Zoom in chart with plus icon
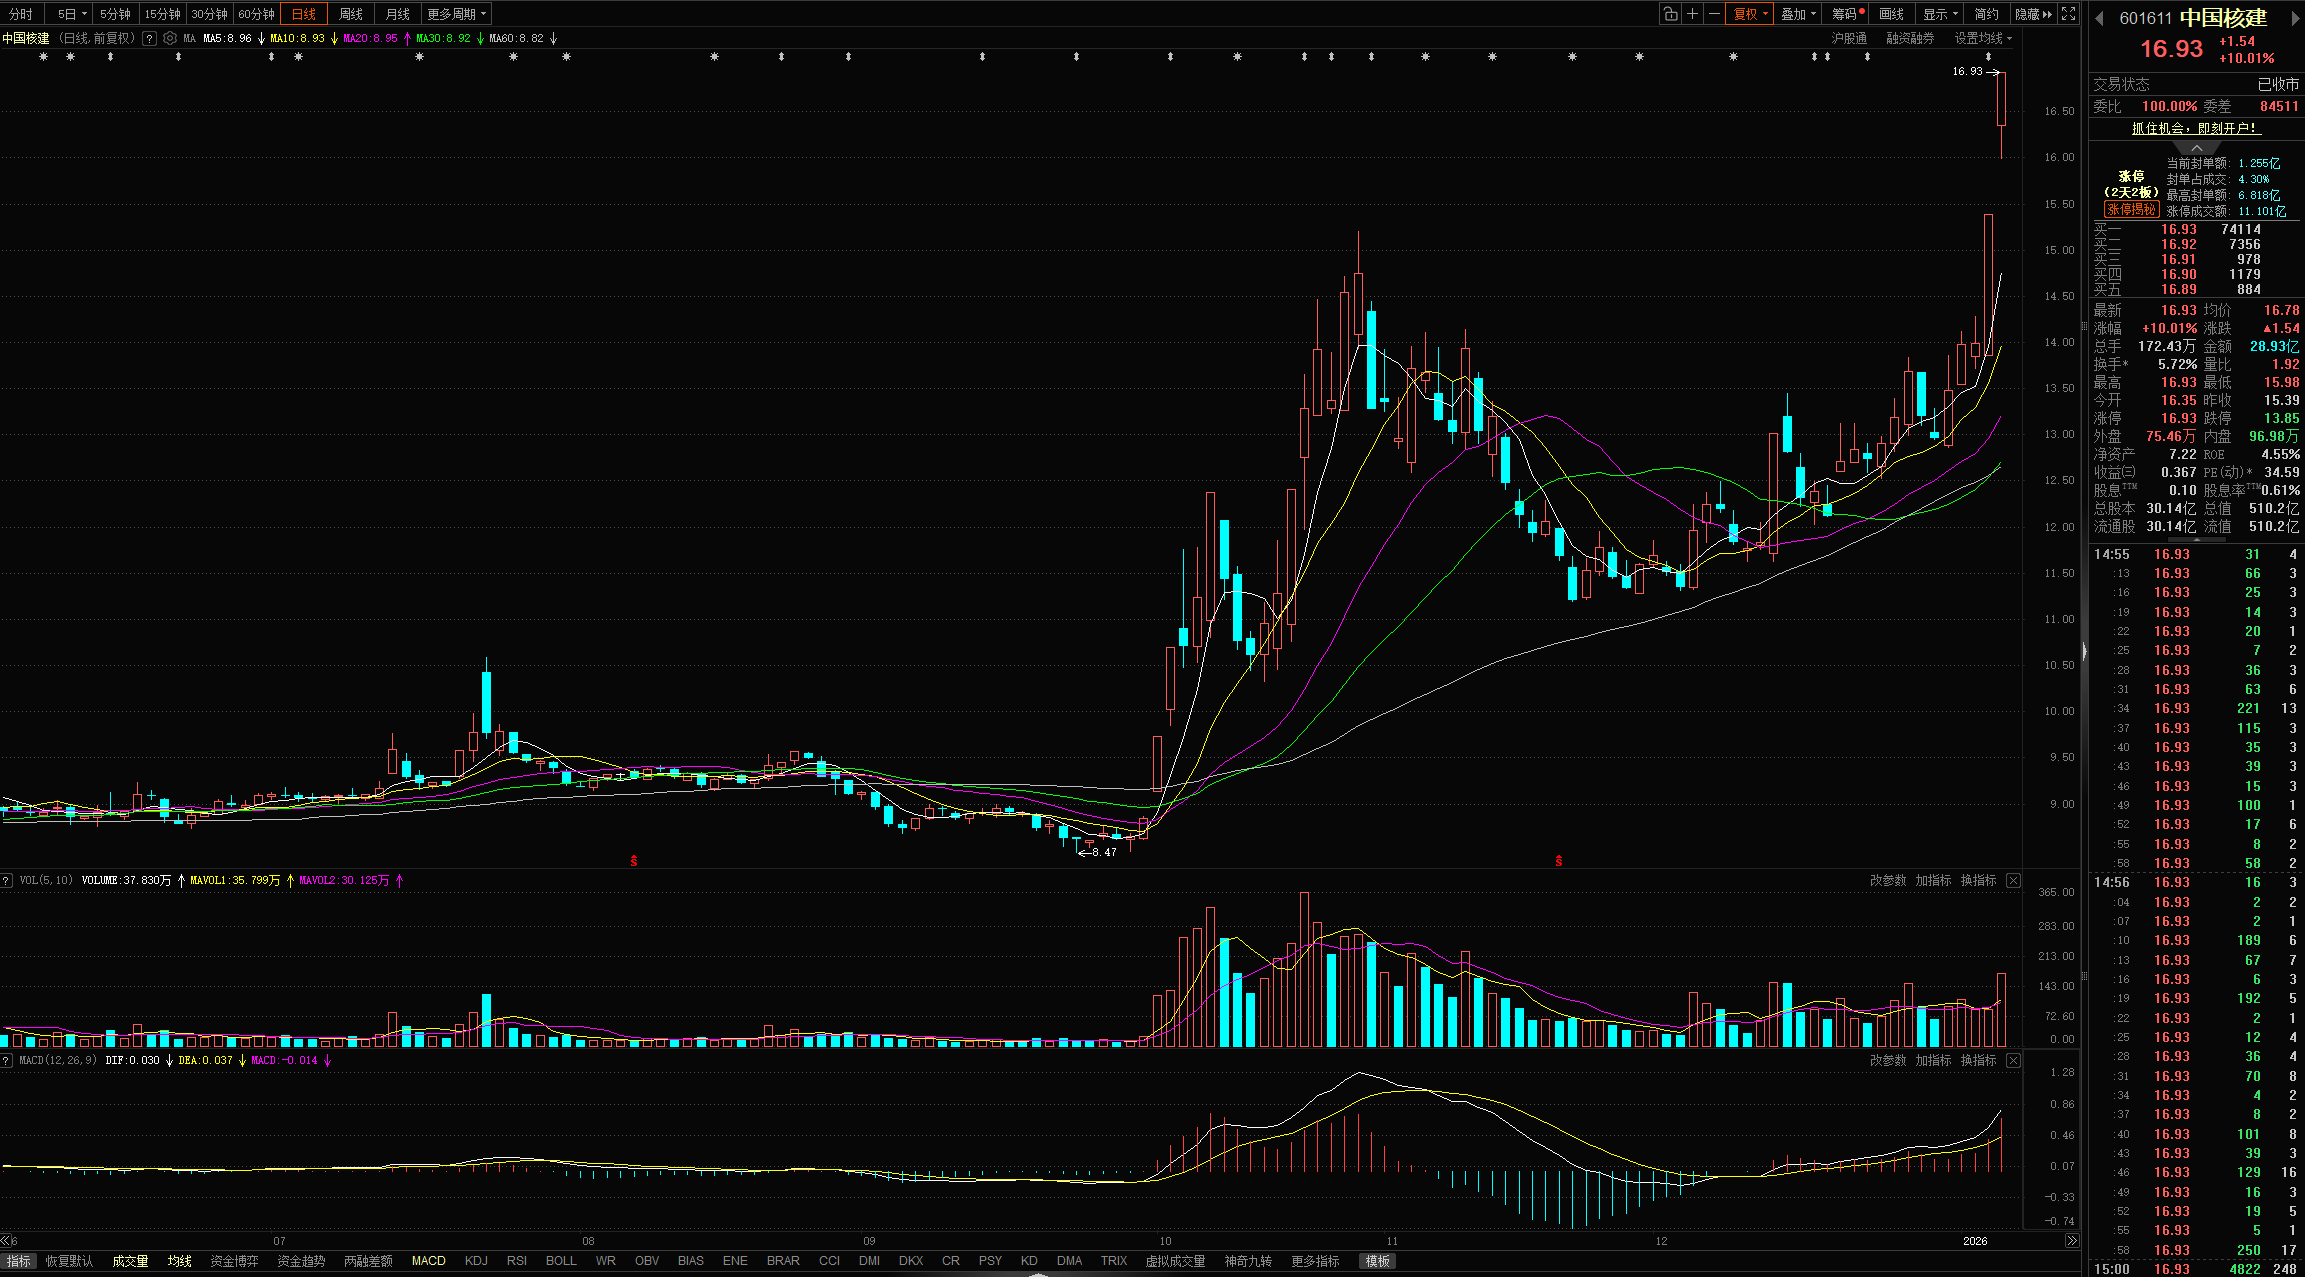2305x1277 pixels. coord(1692,14)
